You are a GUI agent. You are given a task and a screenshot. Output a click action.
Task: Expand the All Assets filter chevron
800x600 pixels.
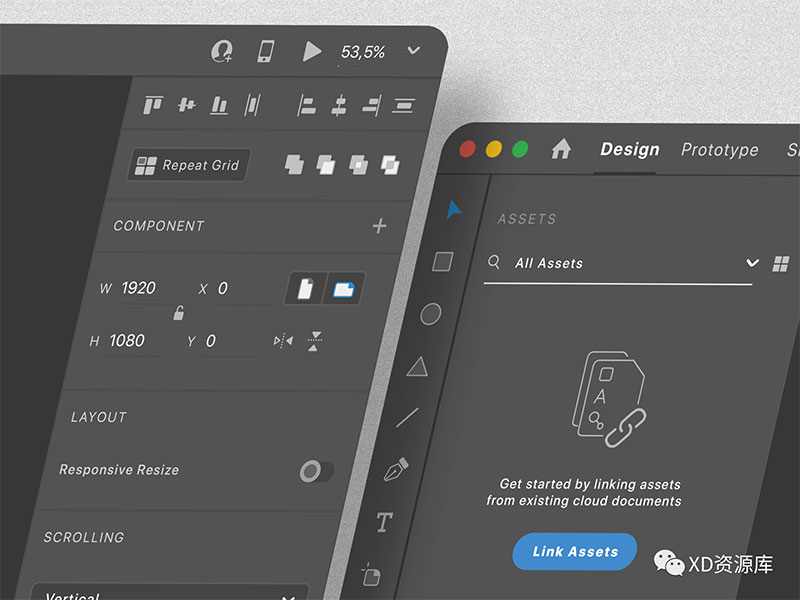click(x=752, y=263)
